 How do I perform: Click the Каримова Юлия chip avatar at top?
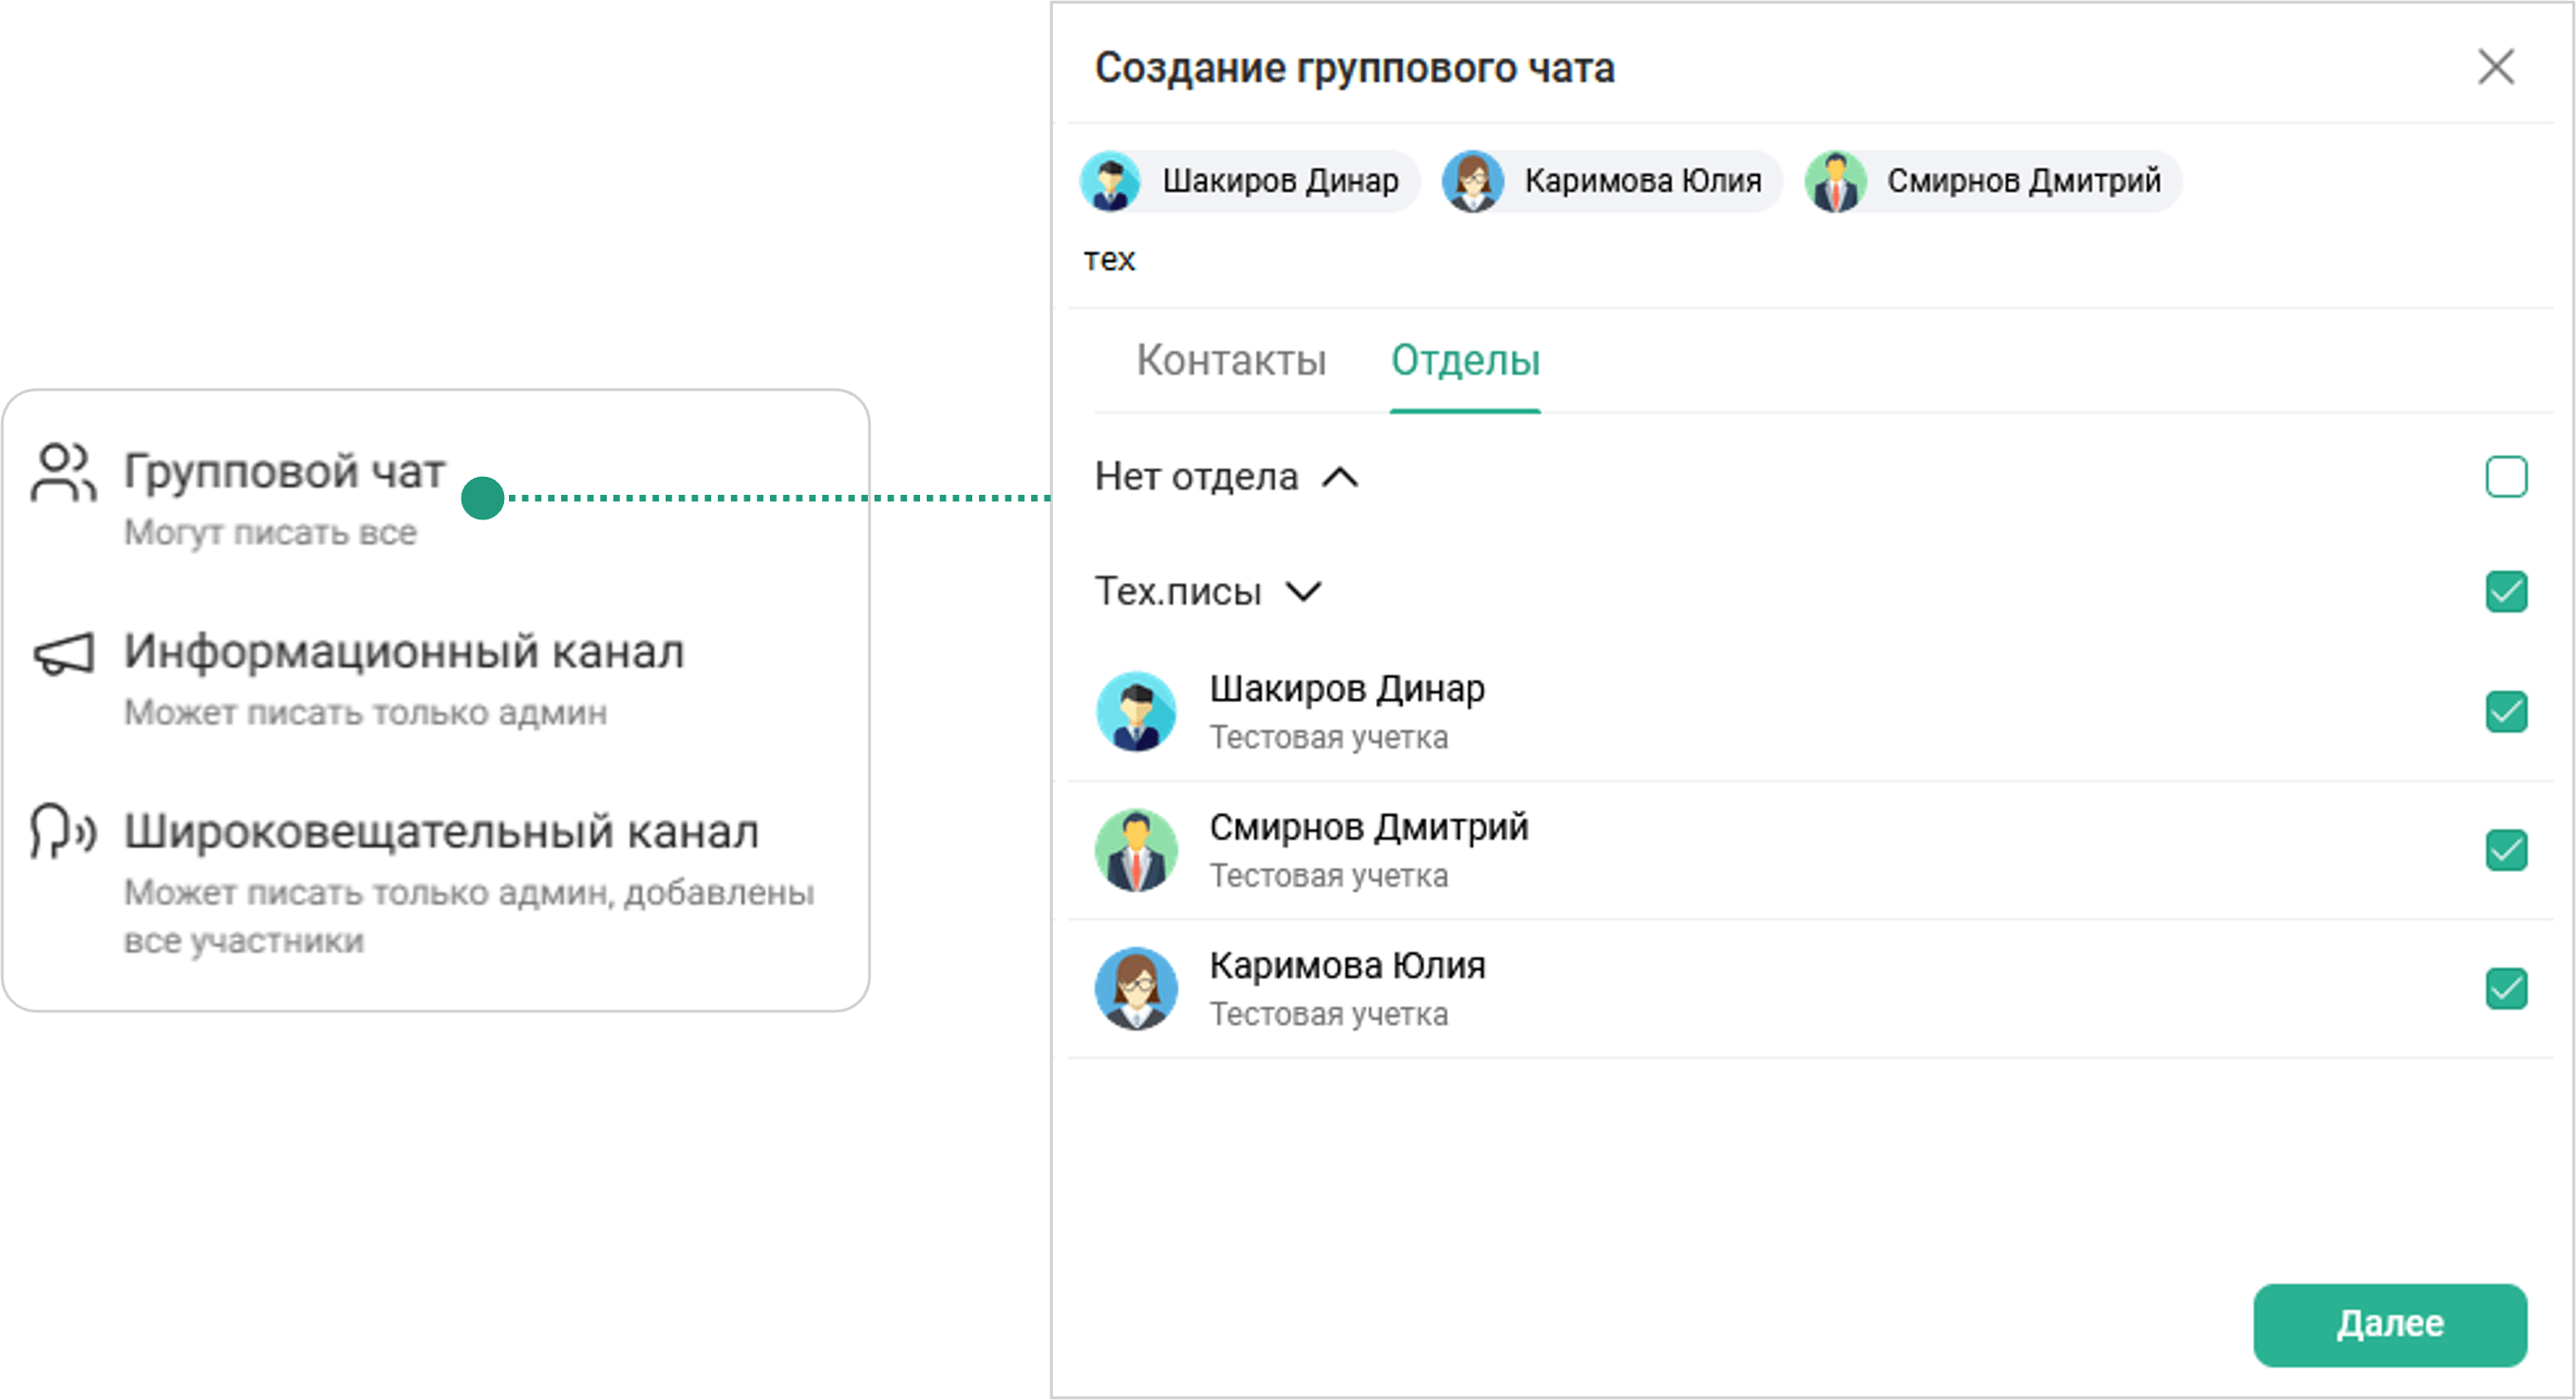click(1473, 181)
